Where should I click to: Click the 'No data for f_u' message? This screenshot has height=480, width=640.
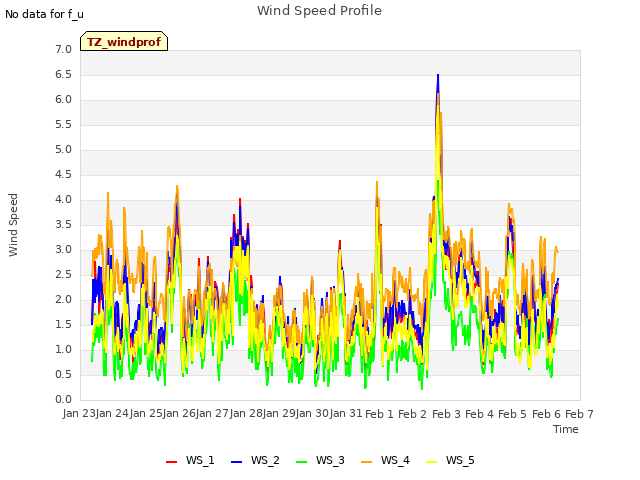[x=44, y=14]
